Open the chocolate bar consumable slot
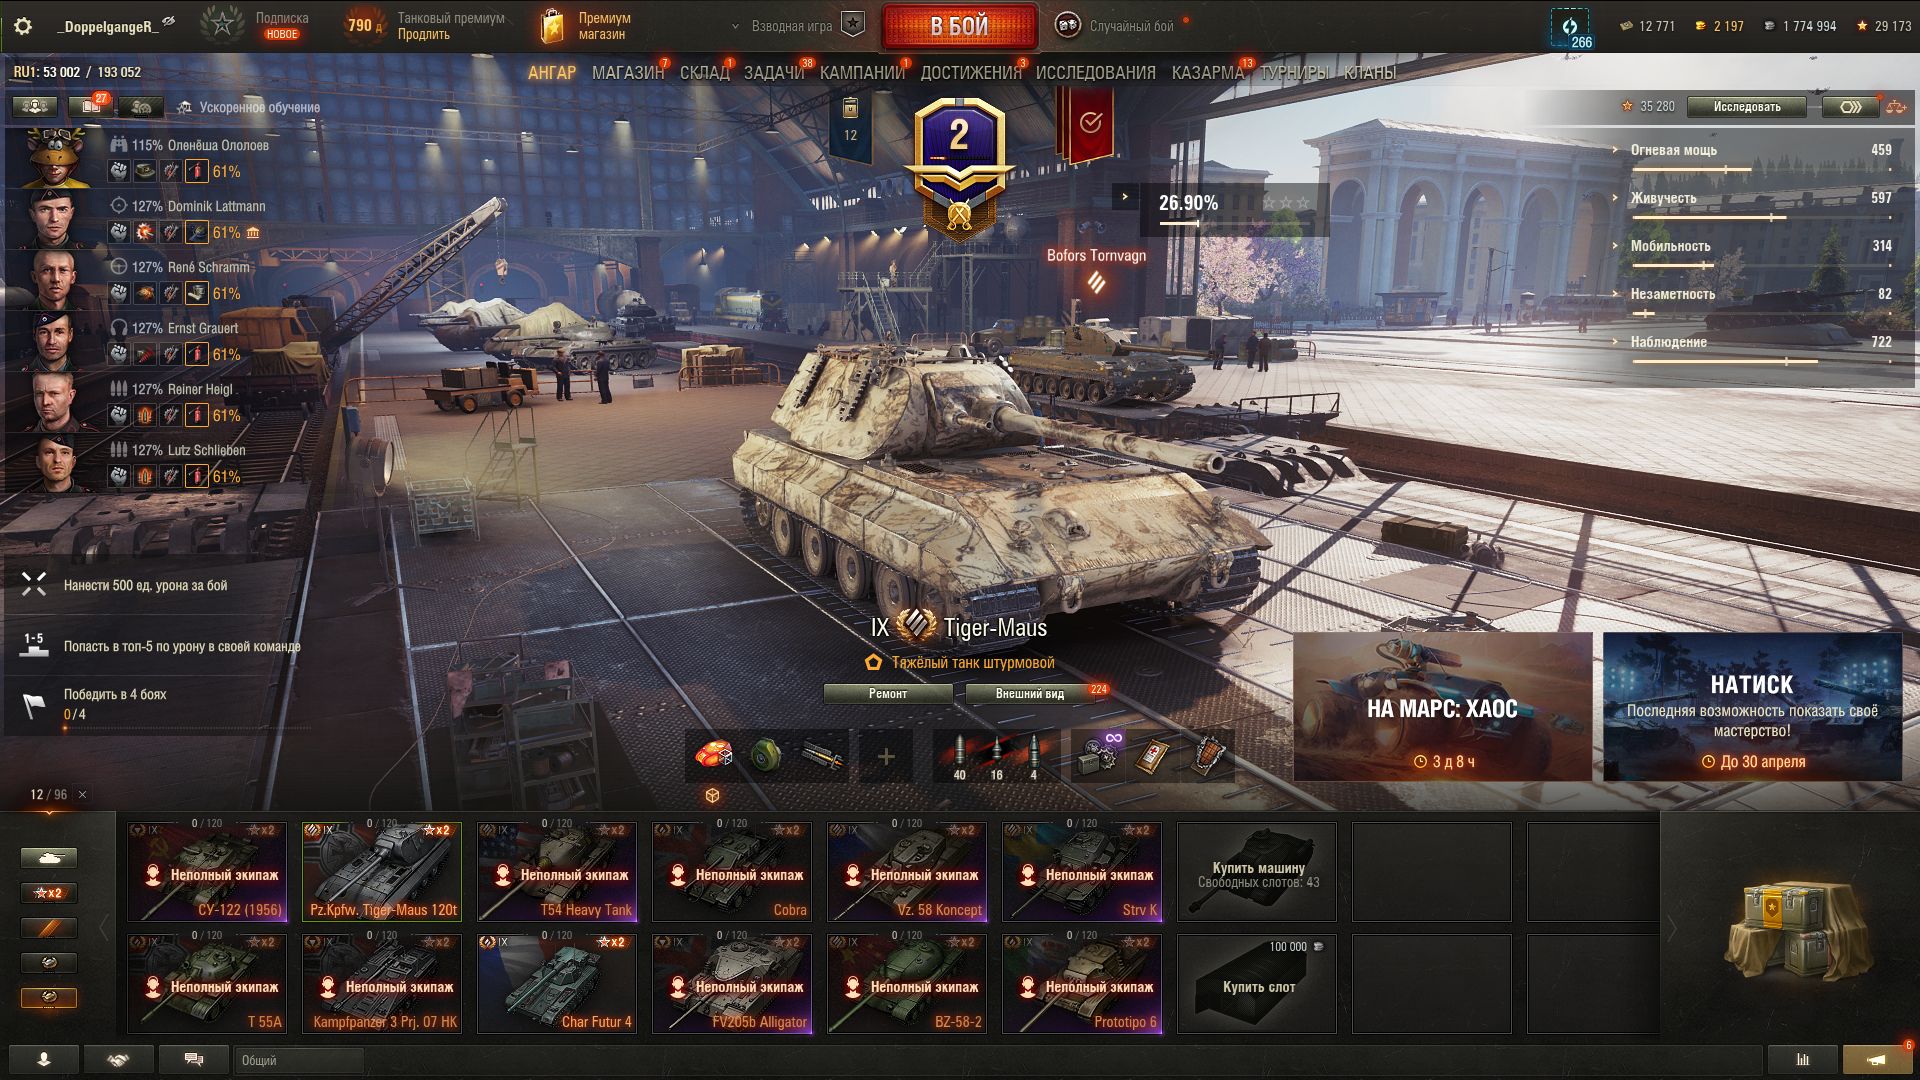The image size is (1920, 1080). coord(1208,757)
